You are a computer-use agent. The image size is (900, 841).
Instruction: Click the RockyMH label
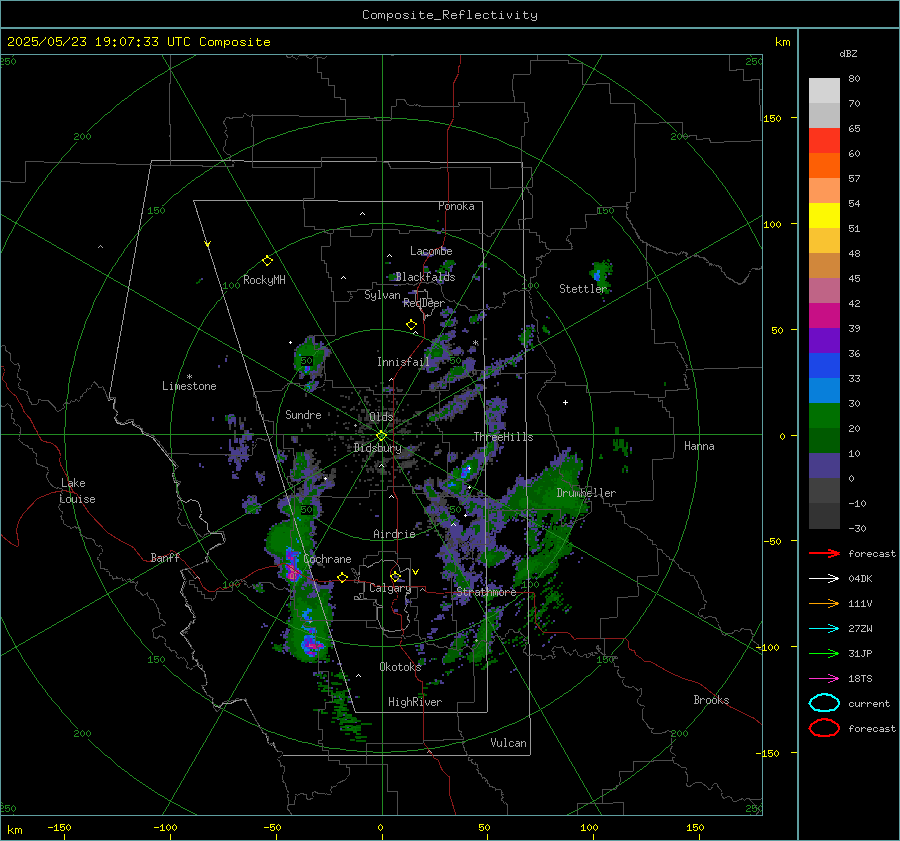click(264, 280)
